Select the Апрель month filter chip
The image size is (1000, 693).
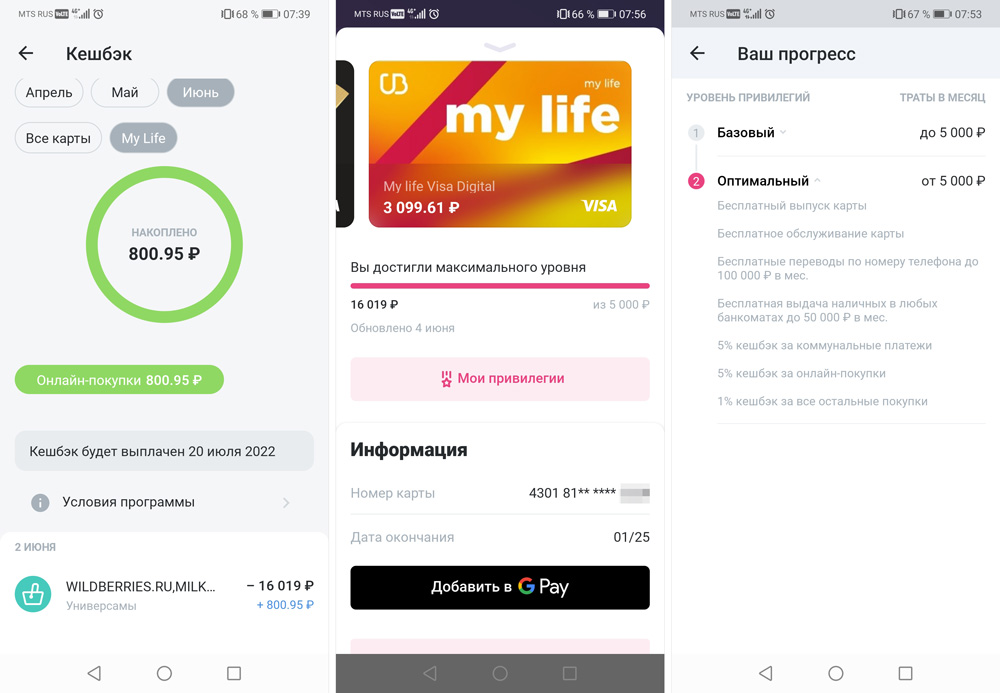click(49, 92)
